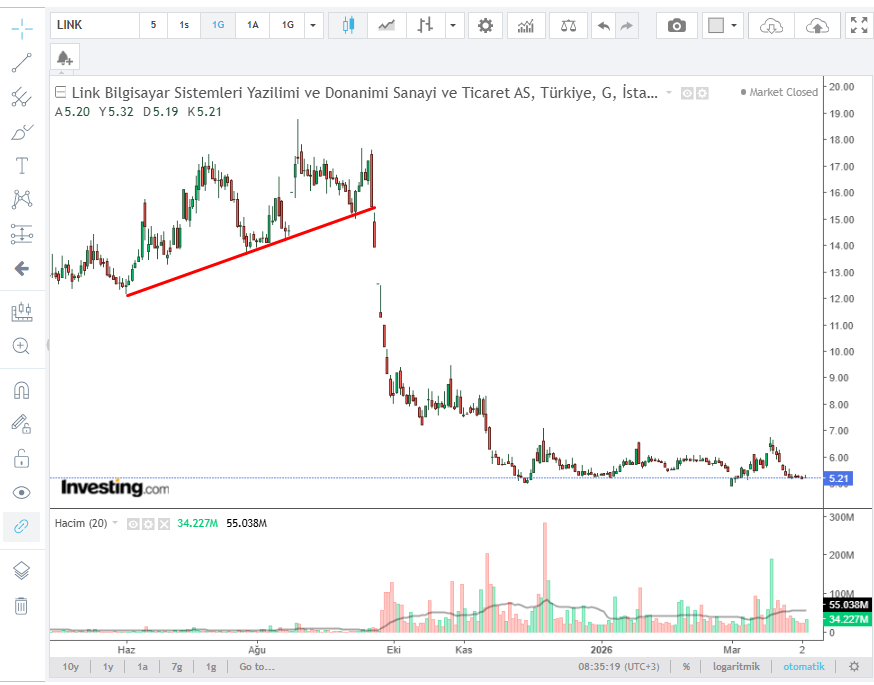Click the 08:35:19 (UTC+3) timezone

tap(619, 667)
